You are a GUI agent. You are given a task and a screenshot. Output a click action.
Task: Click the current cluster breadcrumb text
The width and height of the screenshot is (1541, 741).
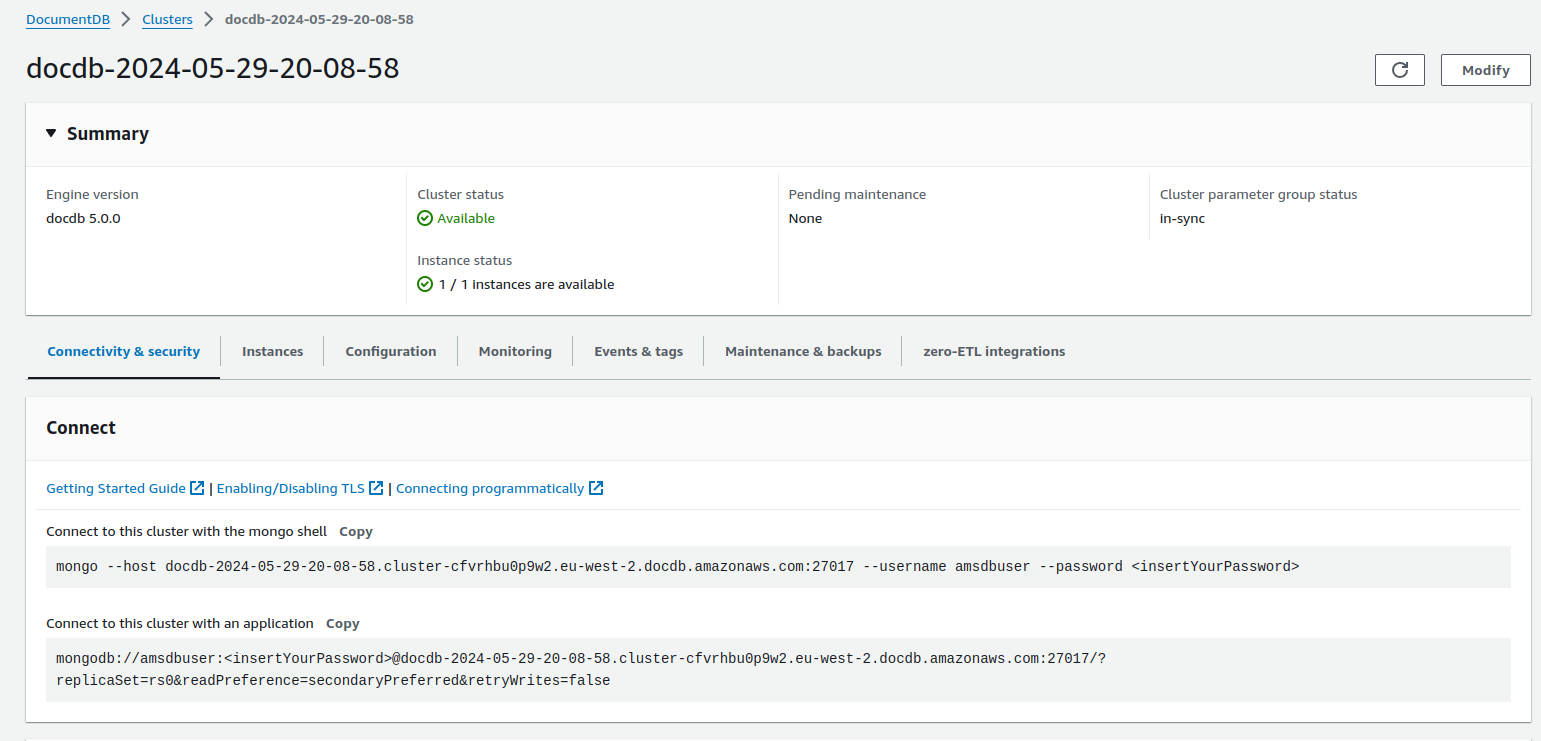click(x=319, y=19)
